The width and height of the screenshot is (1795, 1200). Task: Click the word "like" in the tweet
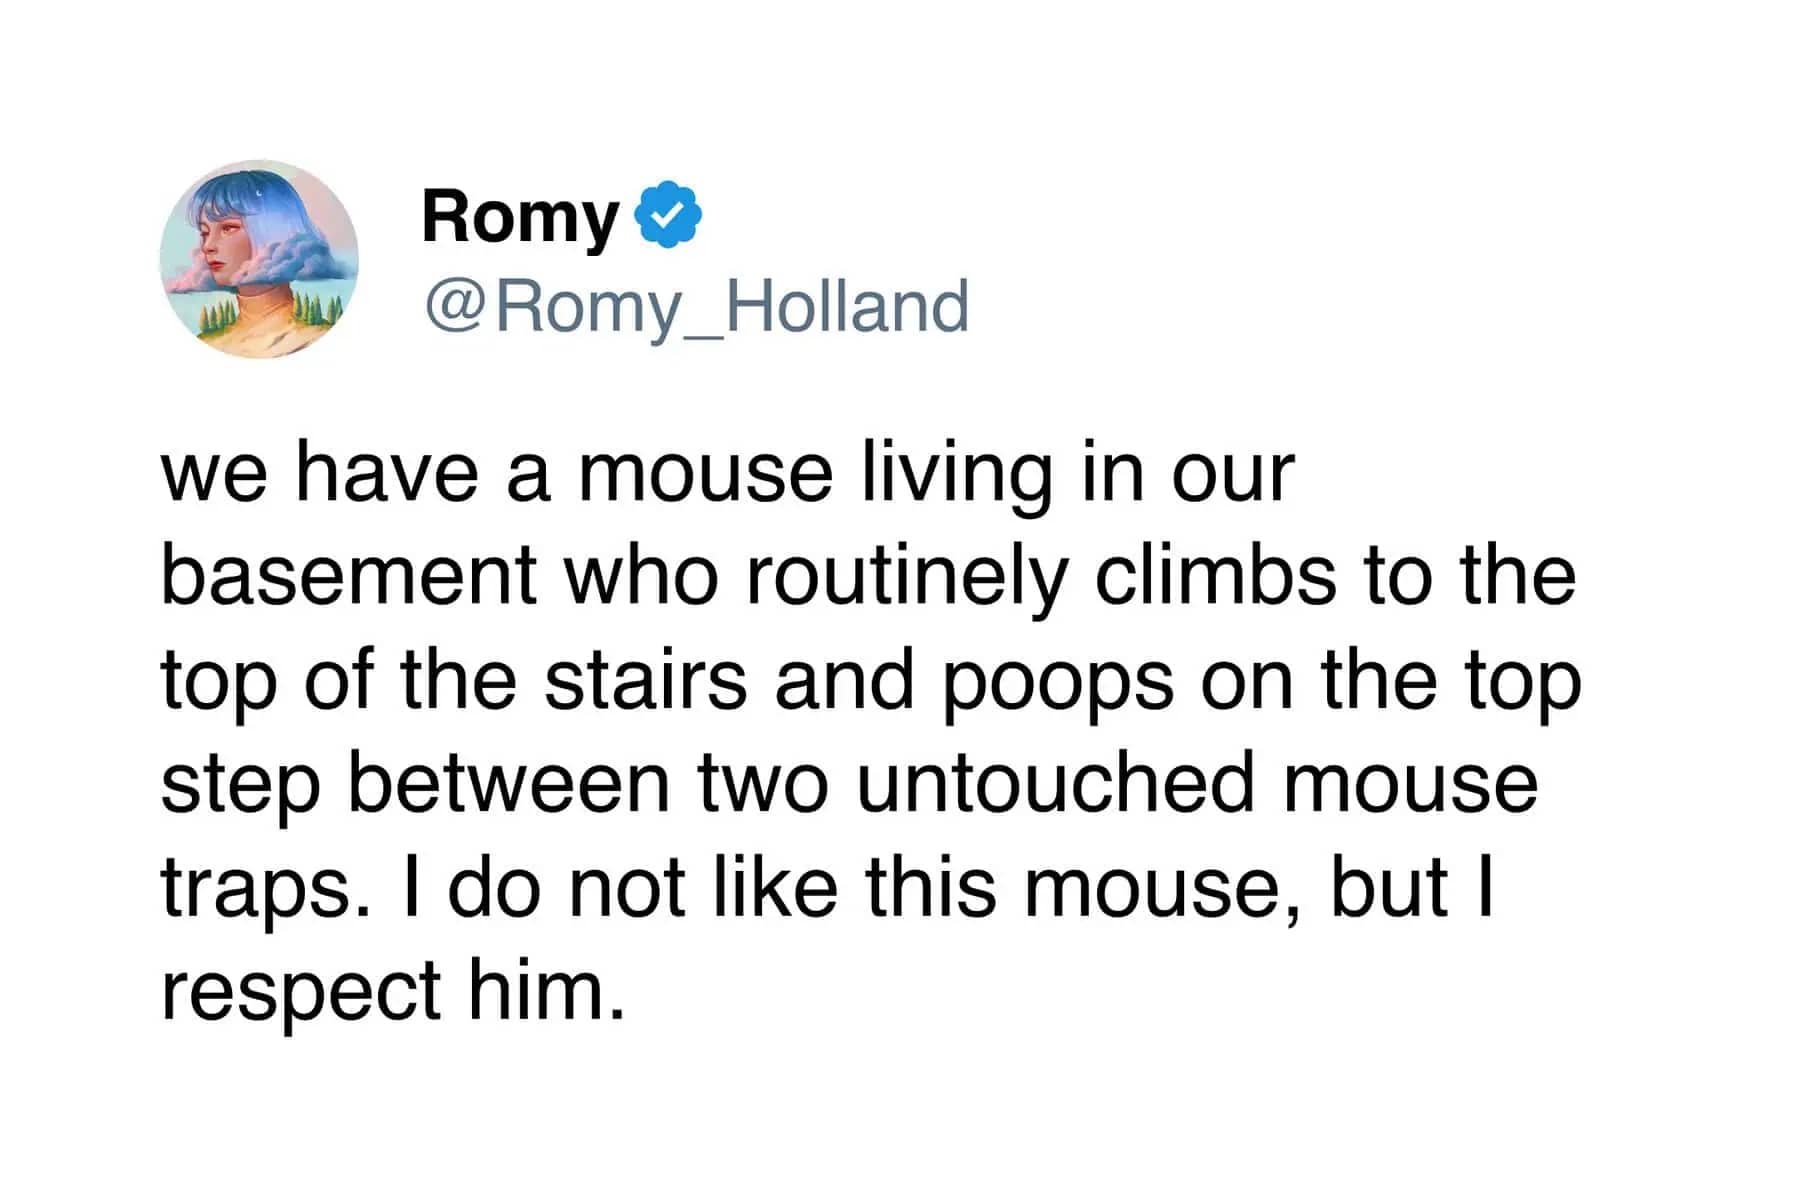click(x=774, y=886)
